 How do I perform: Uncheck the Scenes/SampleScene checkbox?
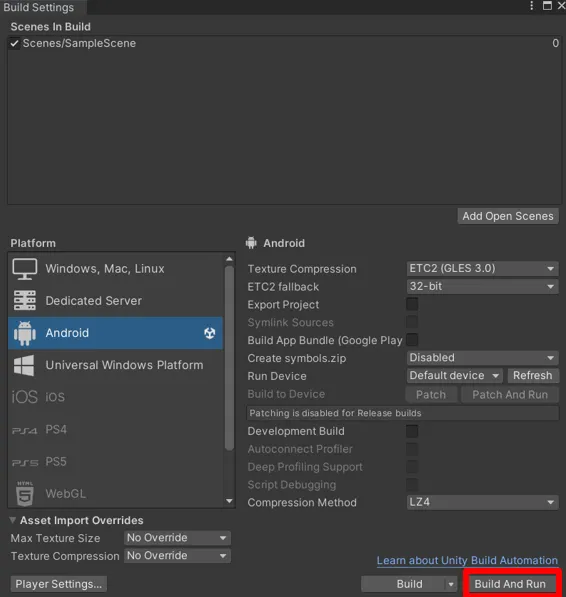point(14,43)
